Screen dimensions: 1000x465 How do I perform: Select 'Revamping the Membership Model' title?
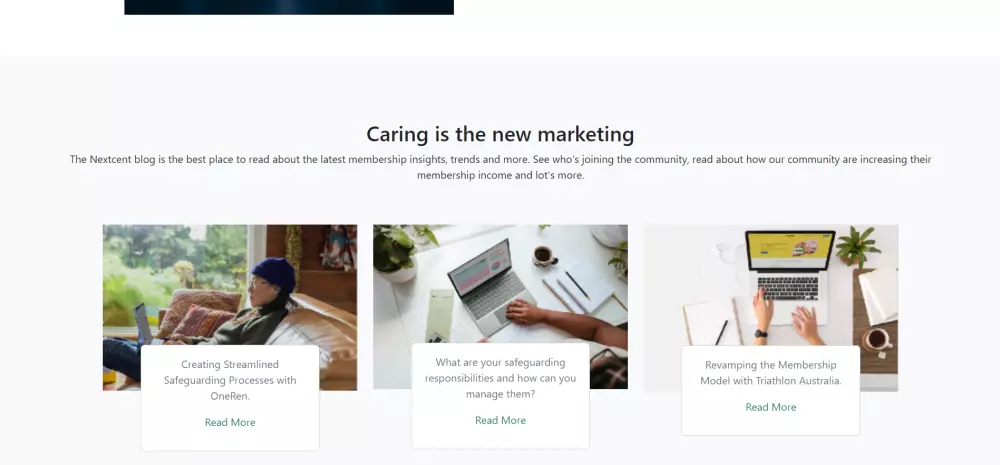tap(770, 373)
